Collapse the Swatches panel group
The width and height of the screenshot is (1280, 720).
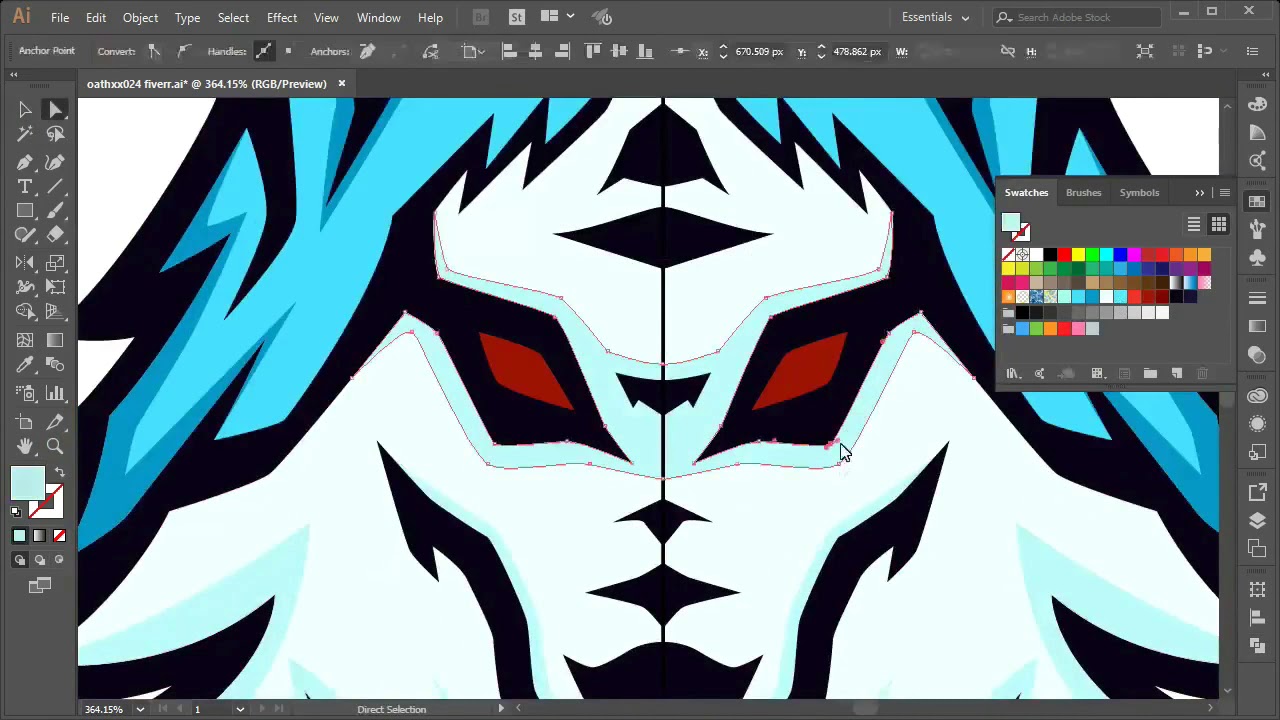[x=1200, y=192]
